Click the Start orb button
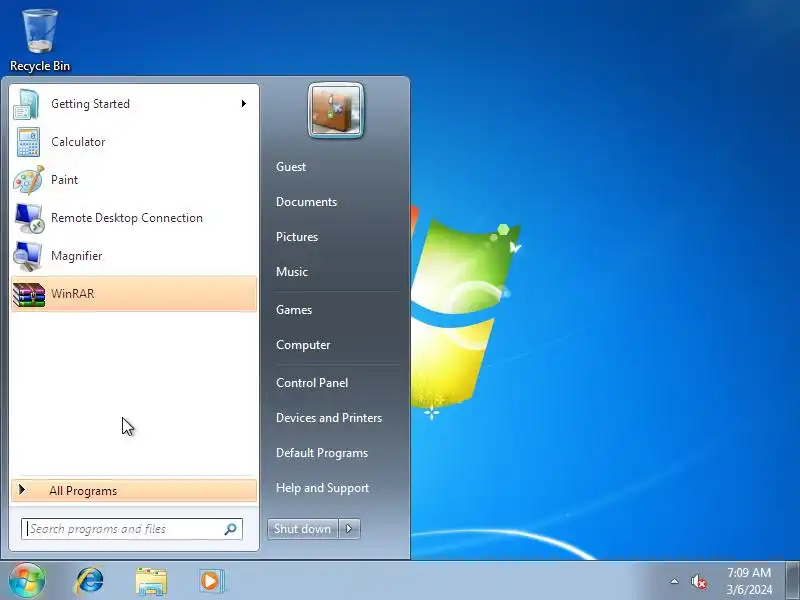The image size is (800, 600). click(x=27, y=580)
